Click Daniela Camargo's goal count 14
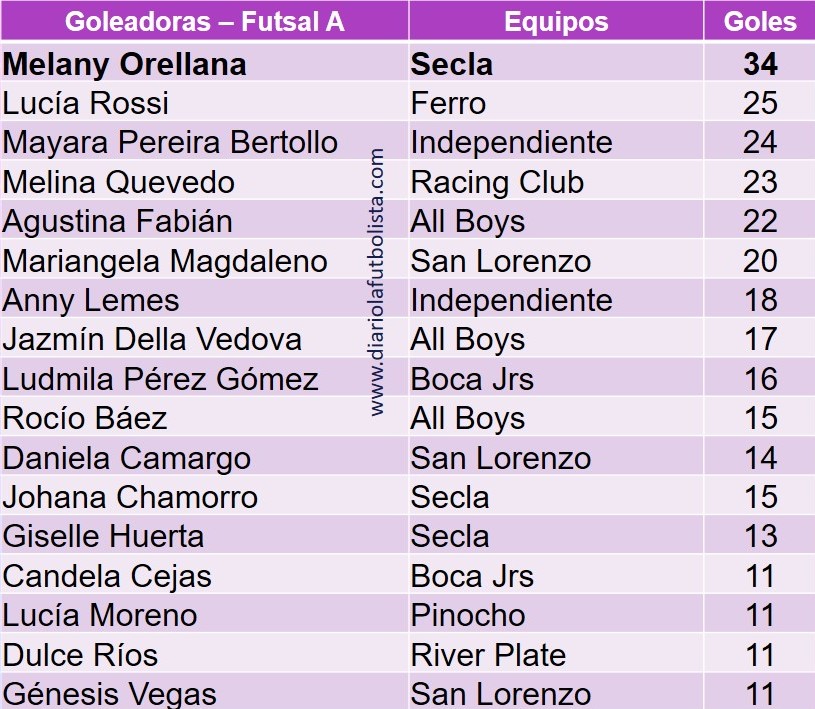Screen dimensions: 815x709 click(x=760, y=458)
